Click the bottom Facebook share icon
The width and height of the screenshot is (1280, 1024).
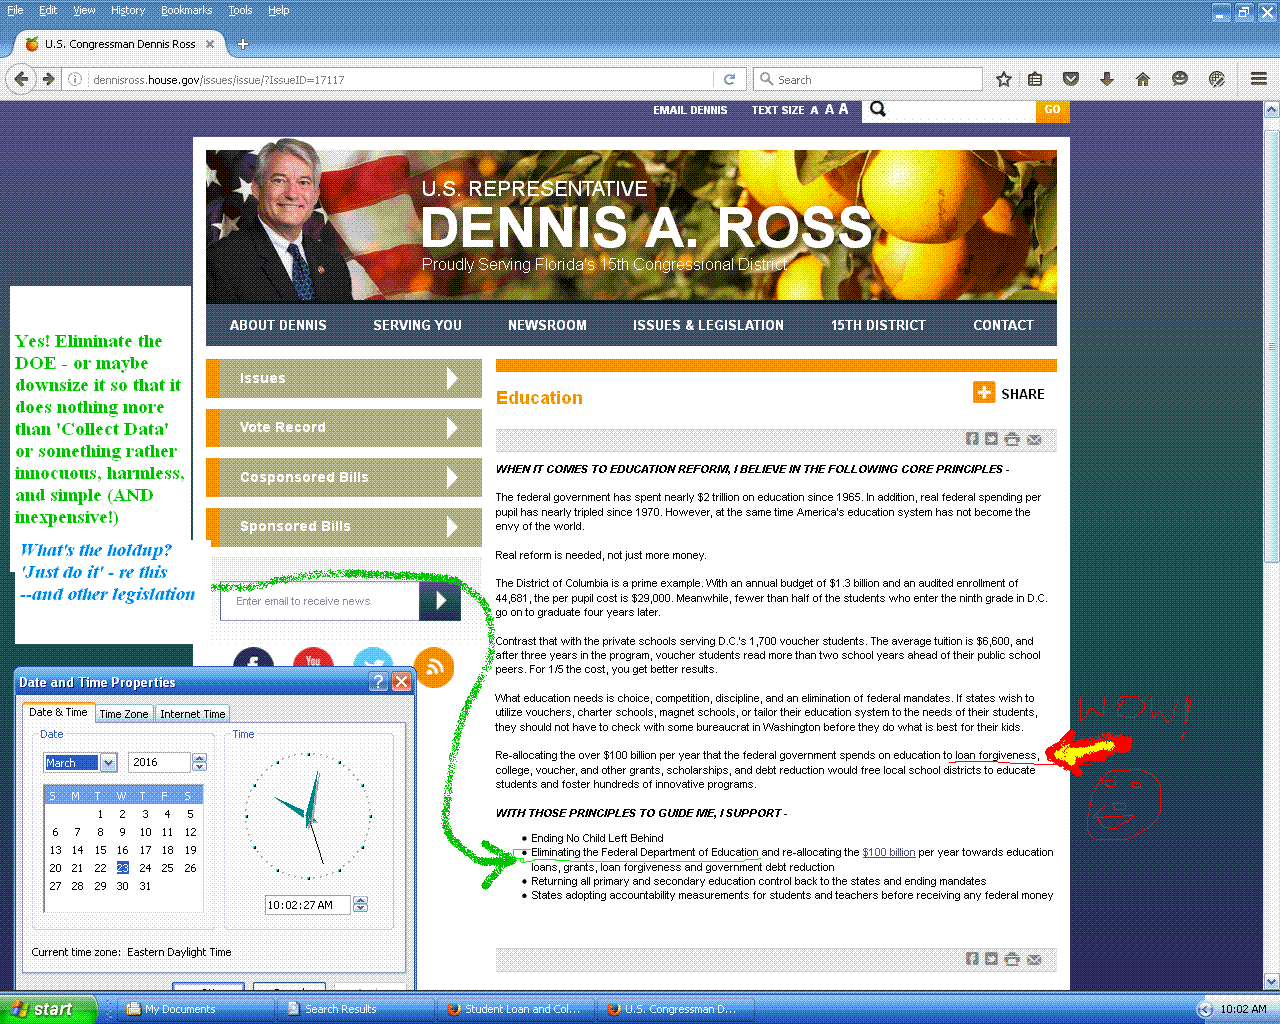[x=972, y=959]
